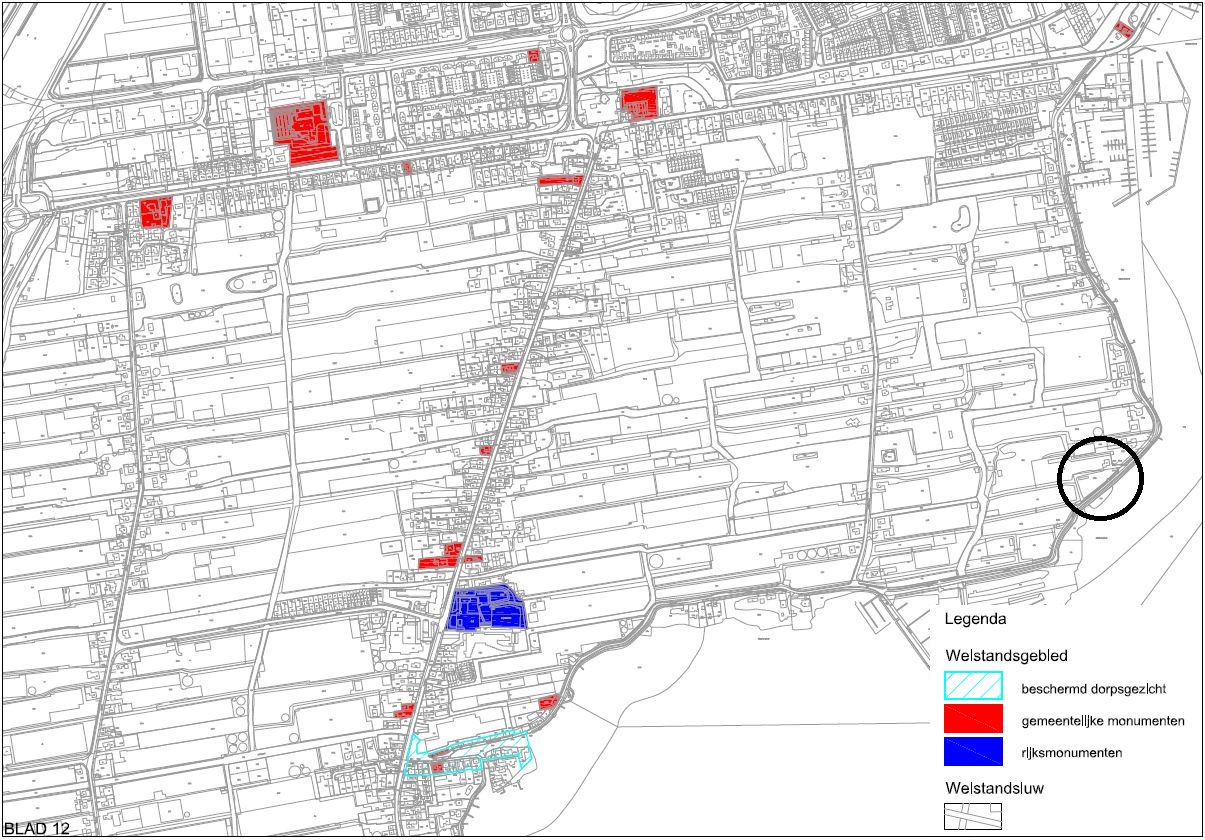Click the Welstandsluw heading in legend

(x=994, y=786)
